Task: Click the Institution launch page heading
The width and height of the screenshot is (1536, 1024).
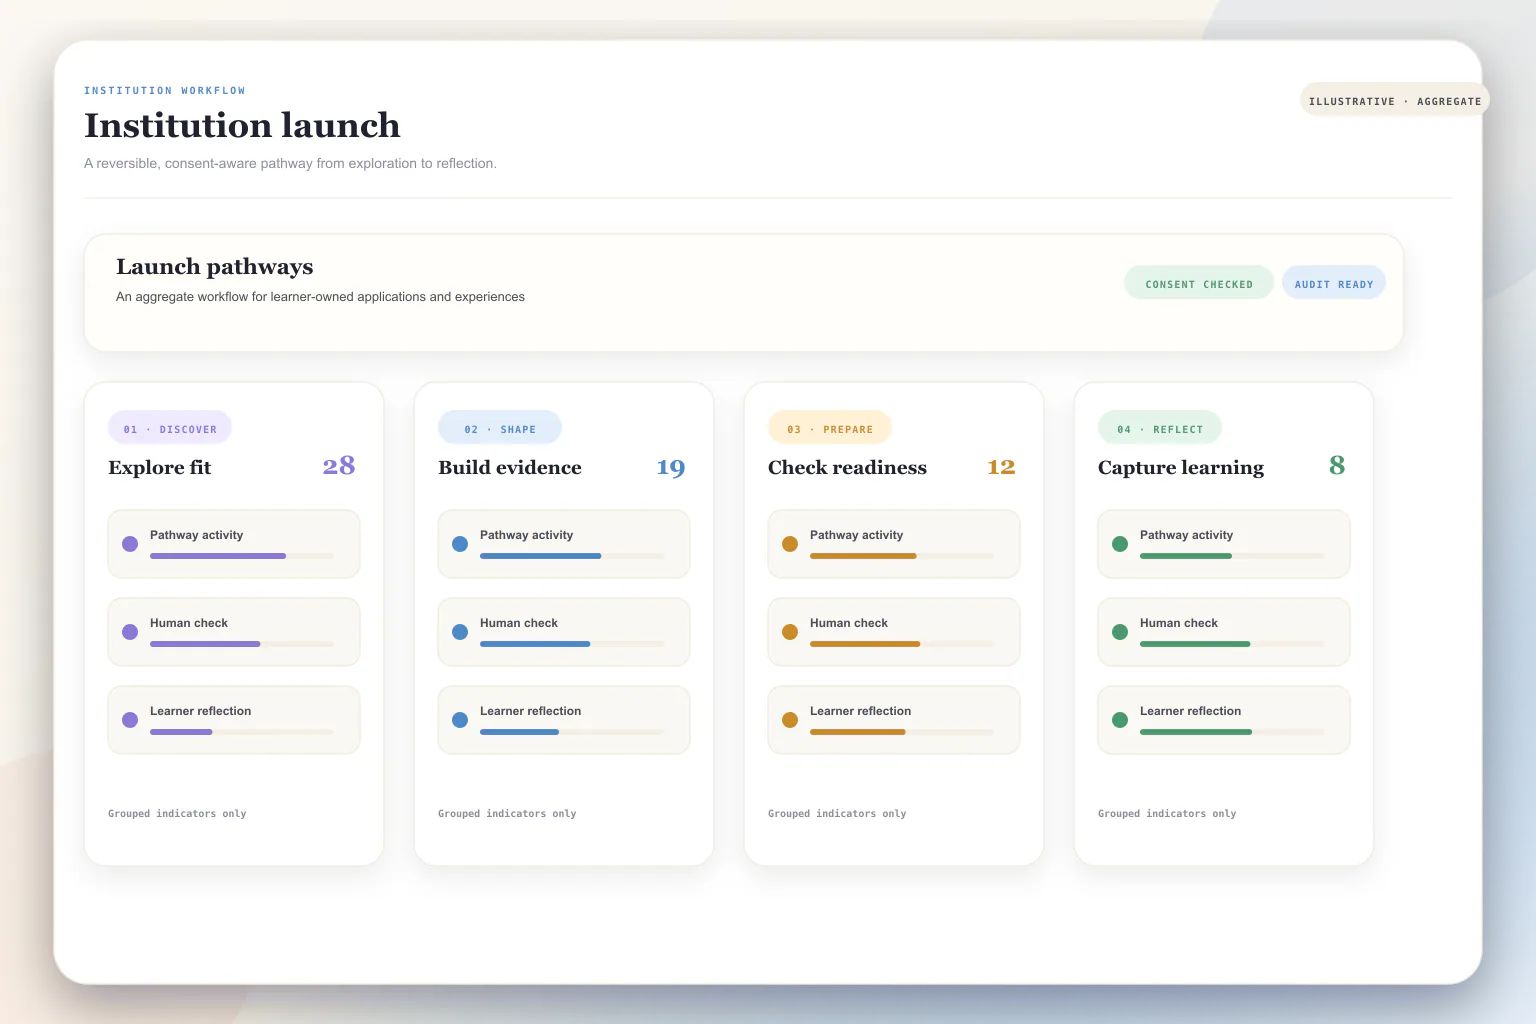Action: [x=242, y=126]
